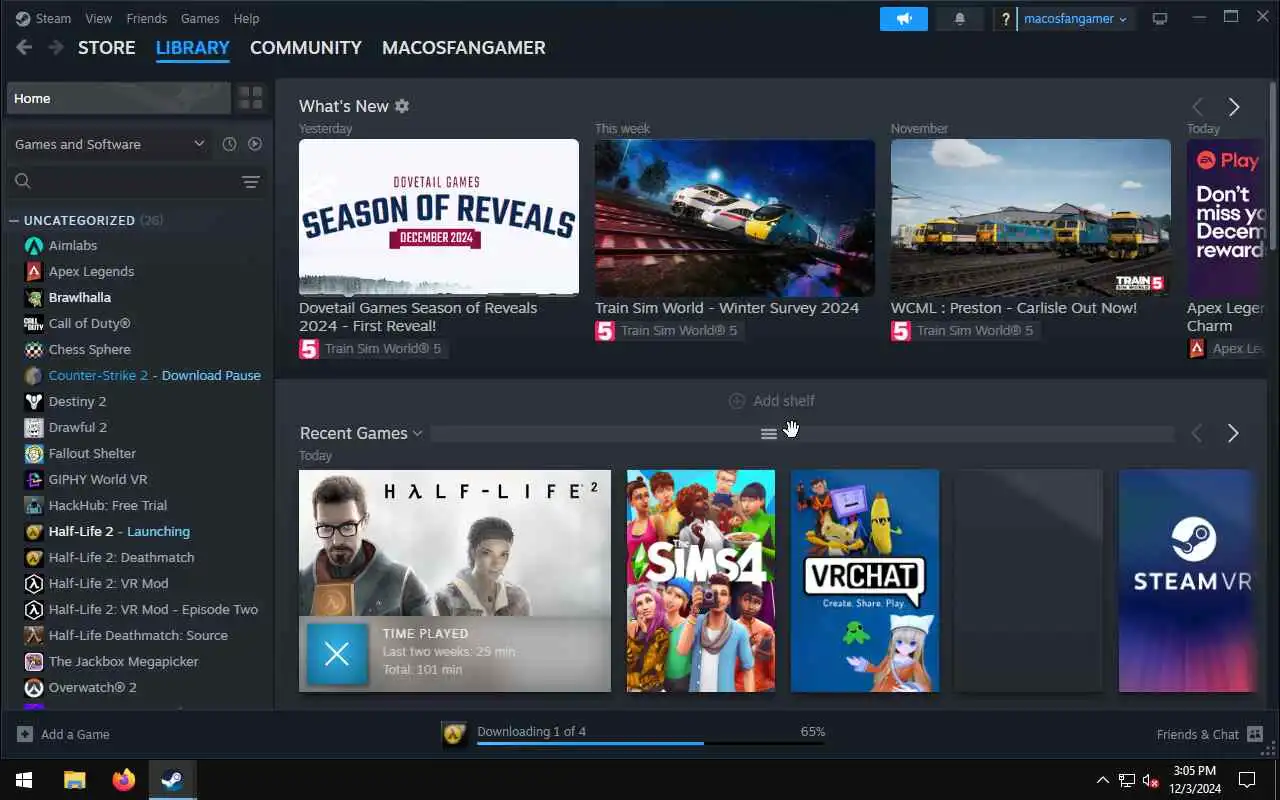
Task: Open File Explorer from taskbar
Action: point(75,780)
